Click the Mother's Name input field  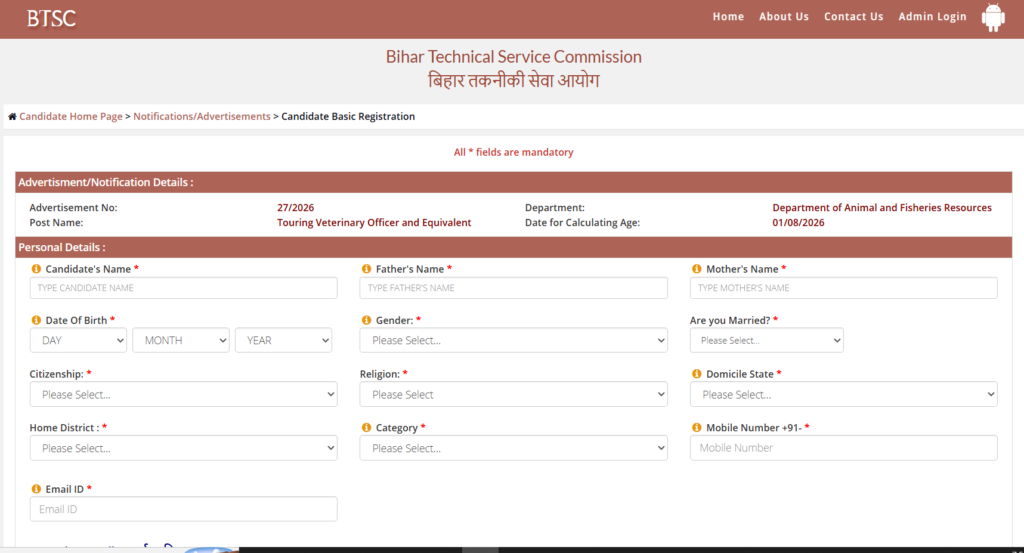(844, 288)
